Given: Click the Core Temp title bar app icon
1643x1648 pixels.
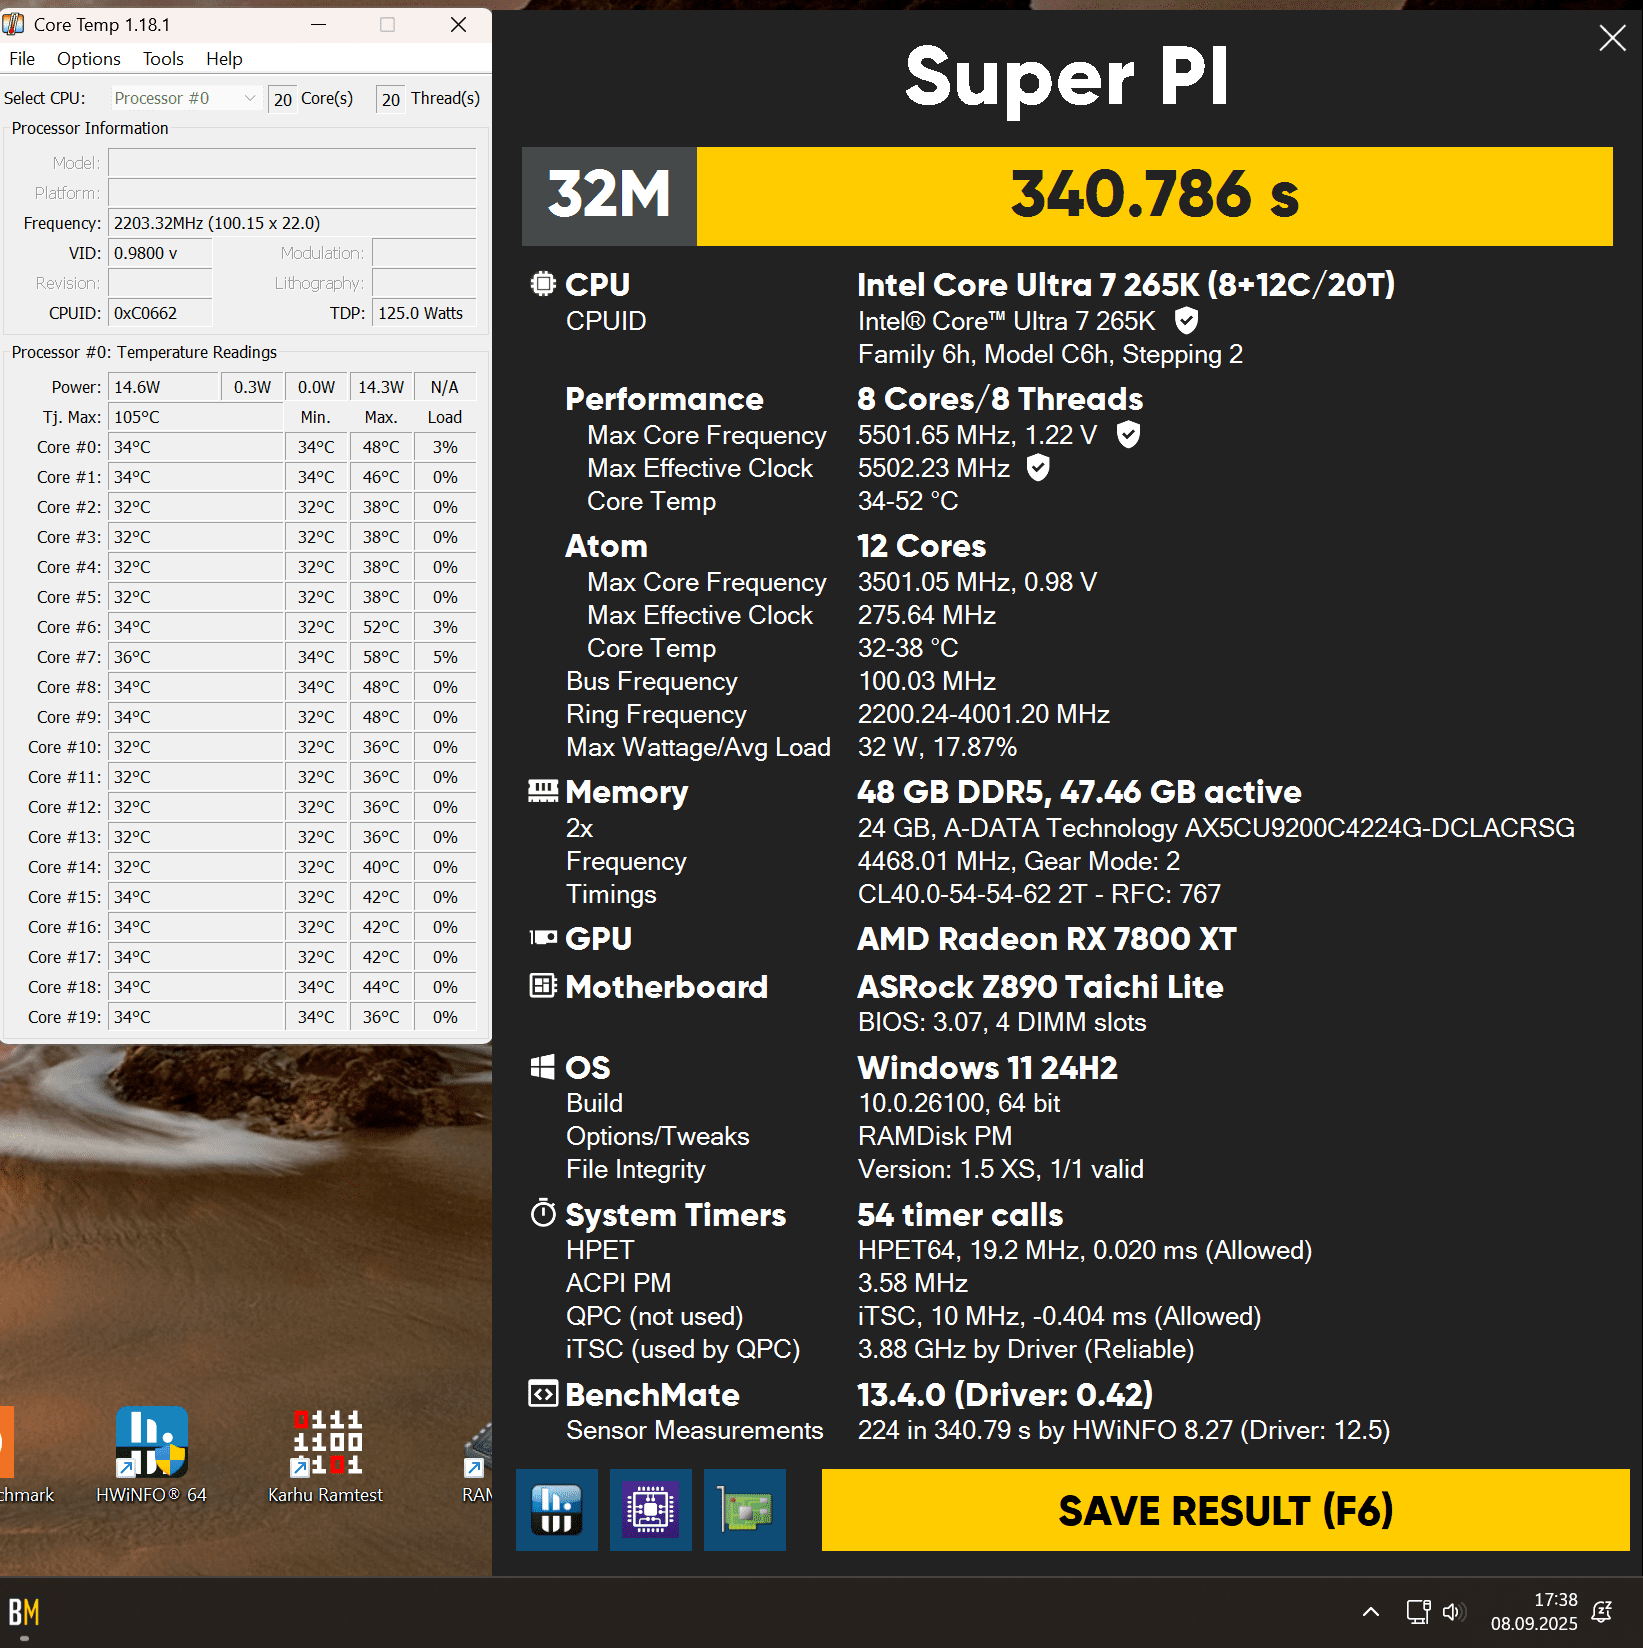Looking at the screenshot, I should tap(15, 24).
